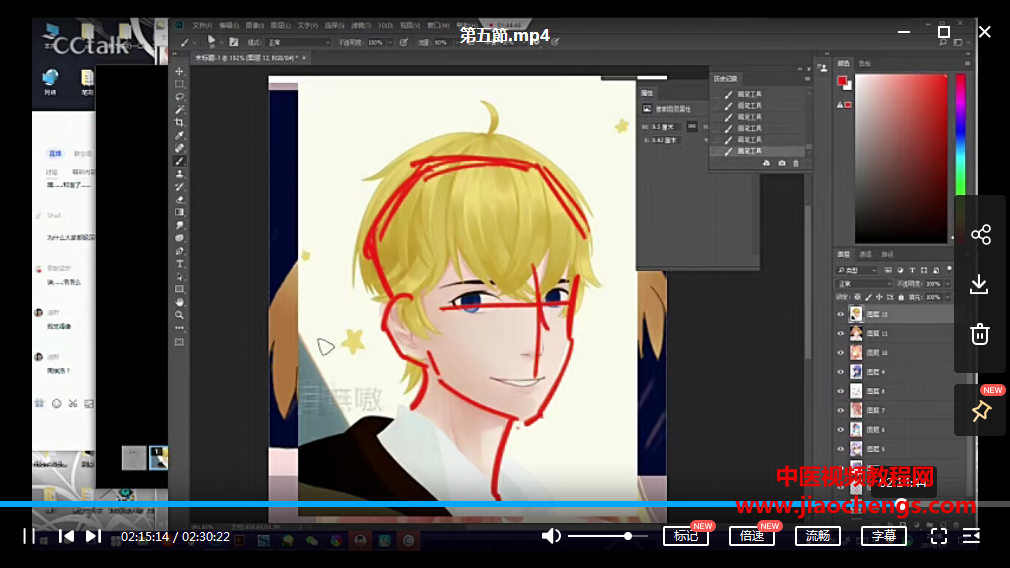Open the 文件 File menu
The width and height of the screenshot is (1010, 568).
202,26
